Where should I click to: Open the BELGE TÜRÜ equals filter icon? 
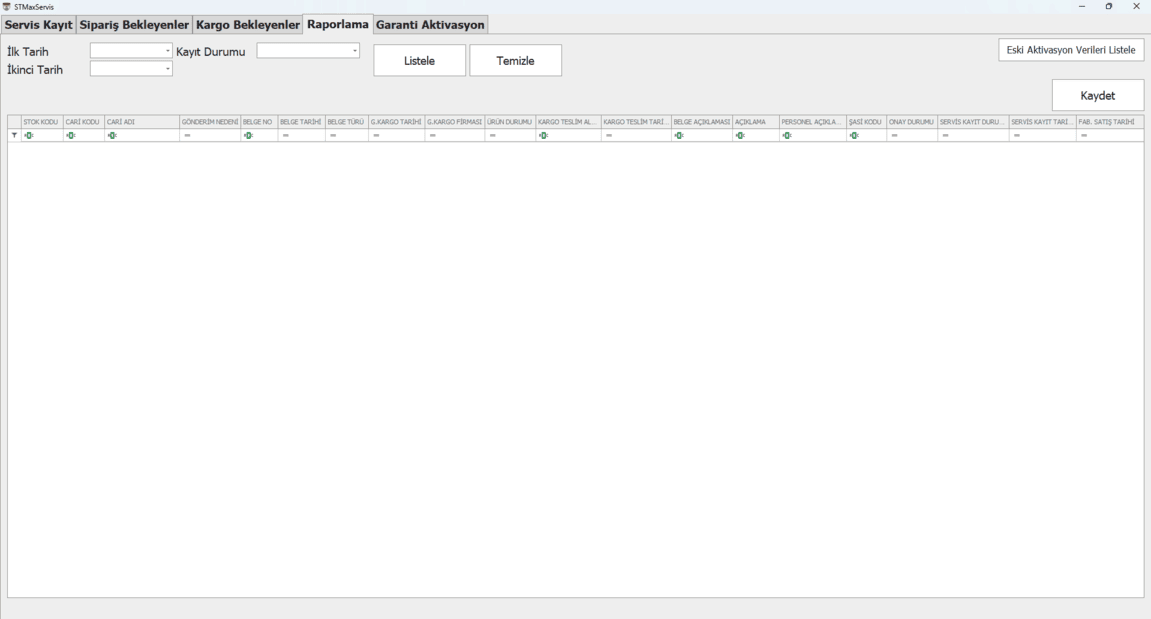coord(333,135)
